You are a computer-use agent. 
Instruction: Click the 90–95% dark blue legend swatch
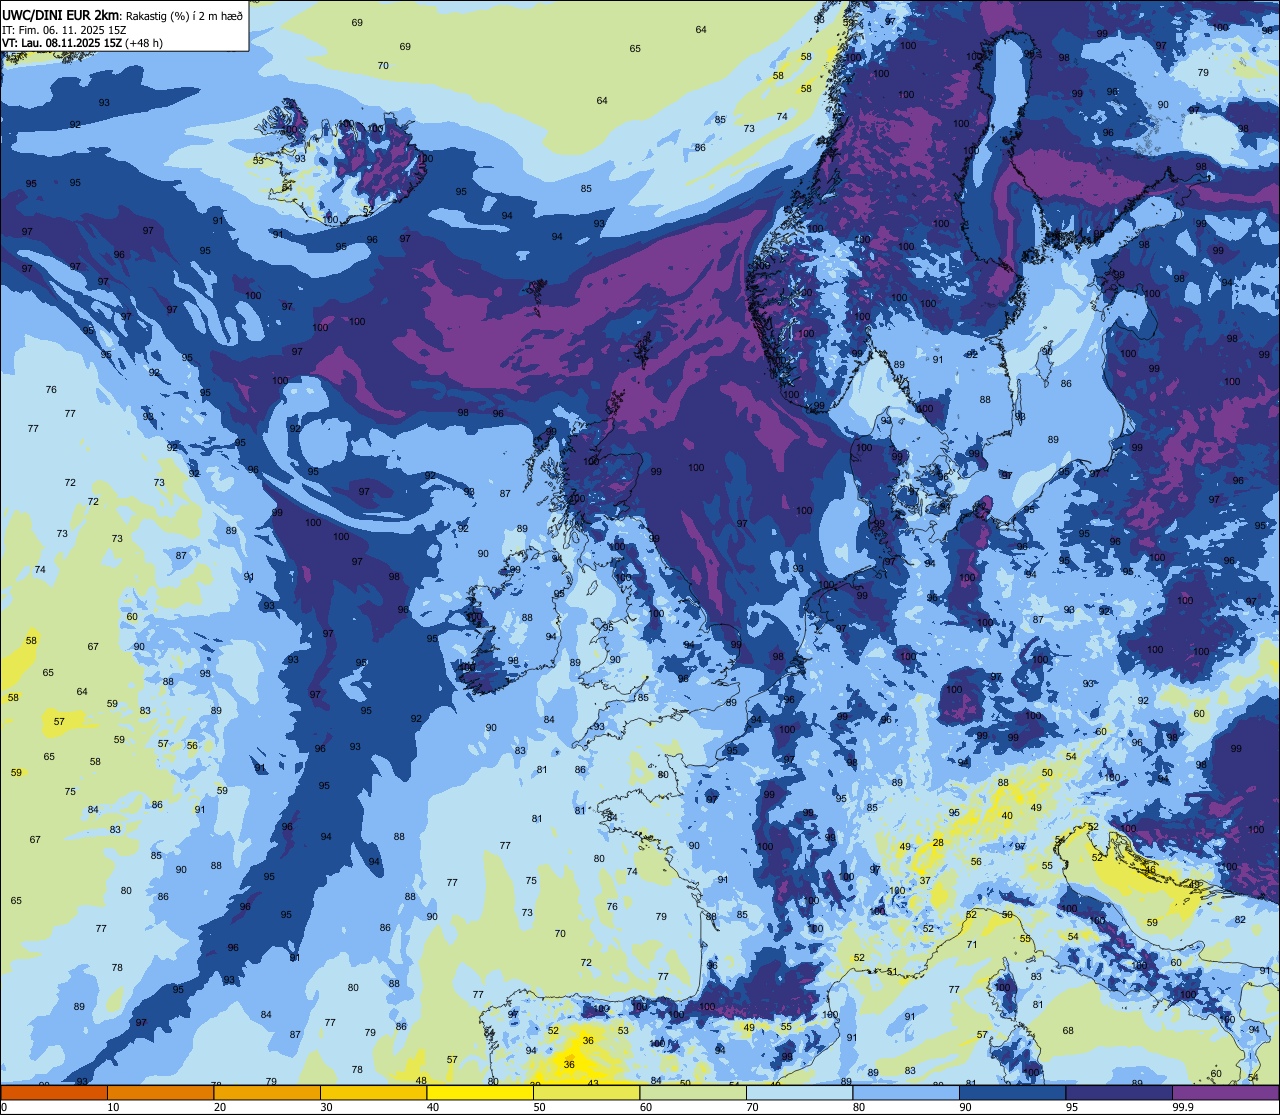1012,1092
